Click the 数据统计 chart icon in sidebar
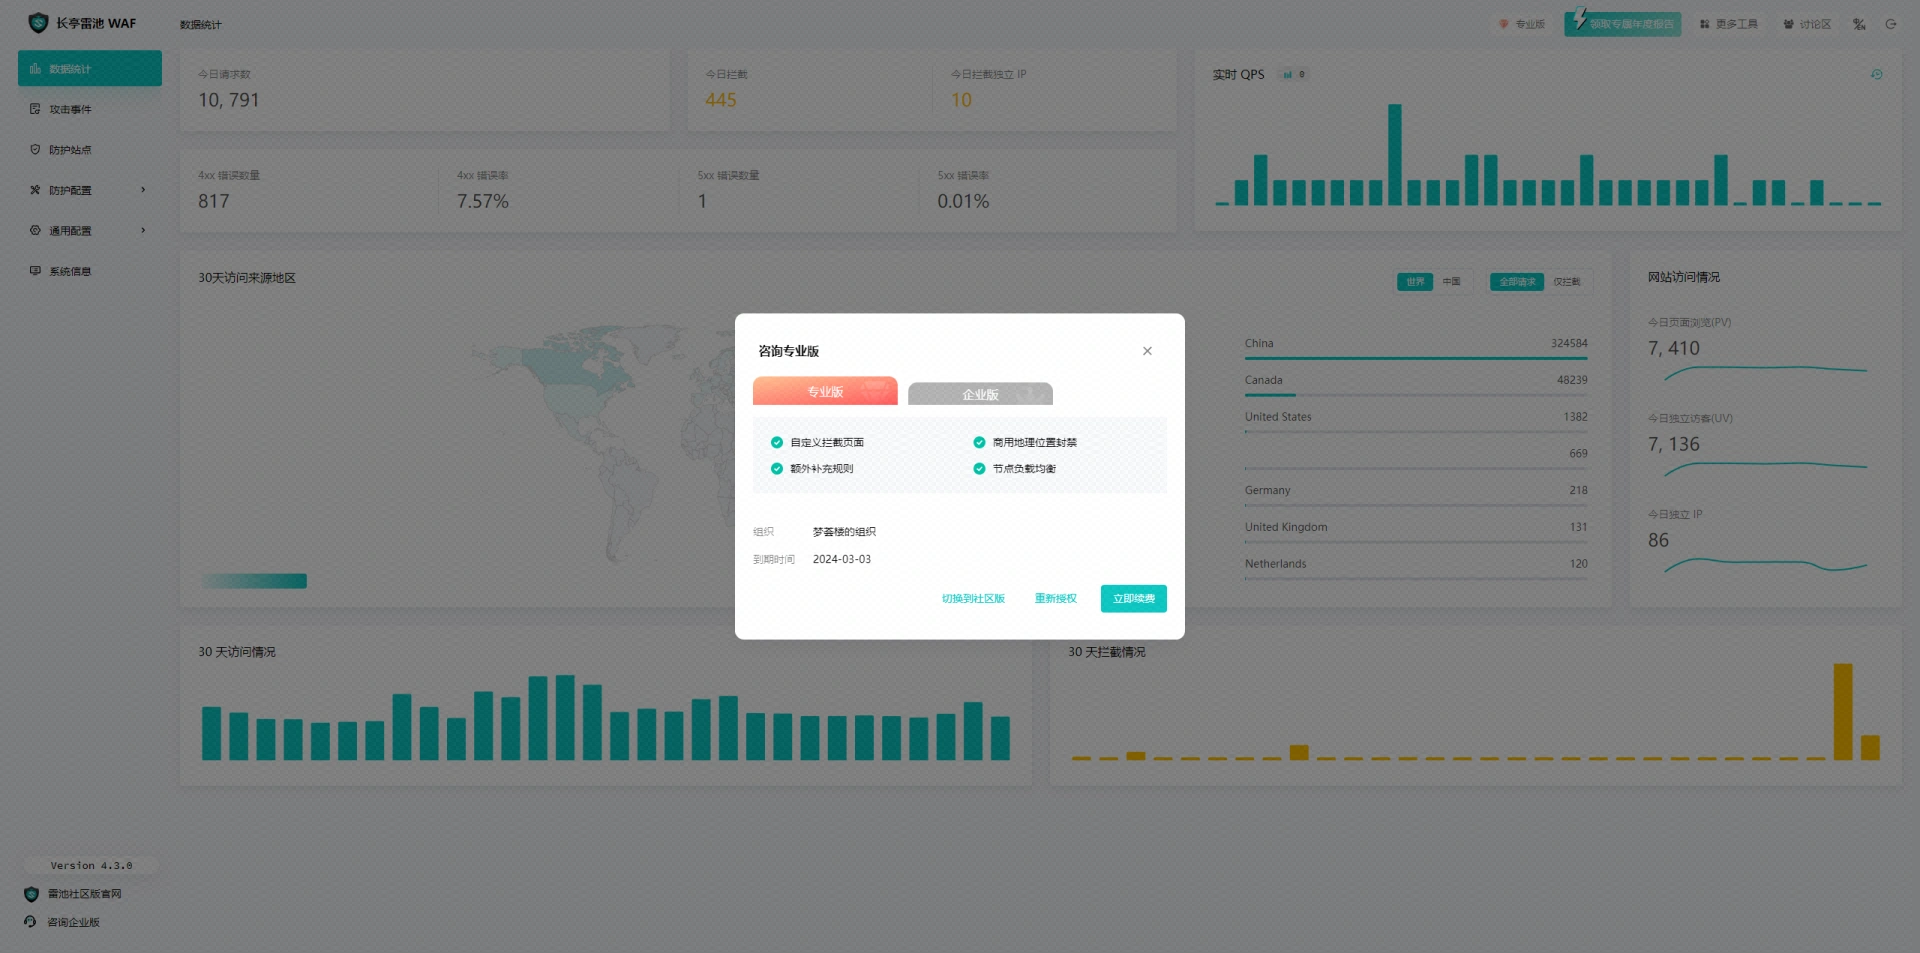The image size is (1920, 953). point(35,68)
